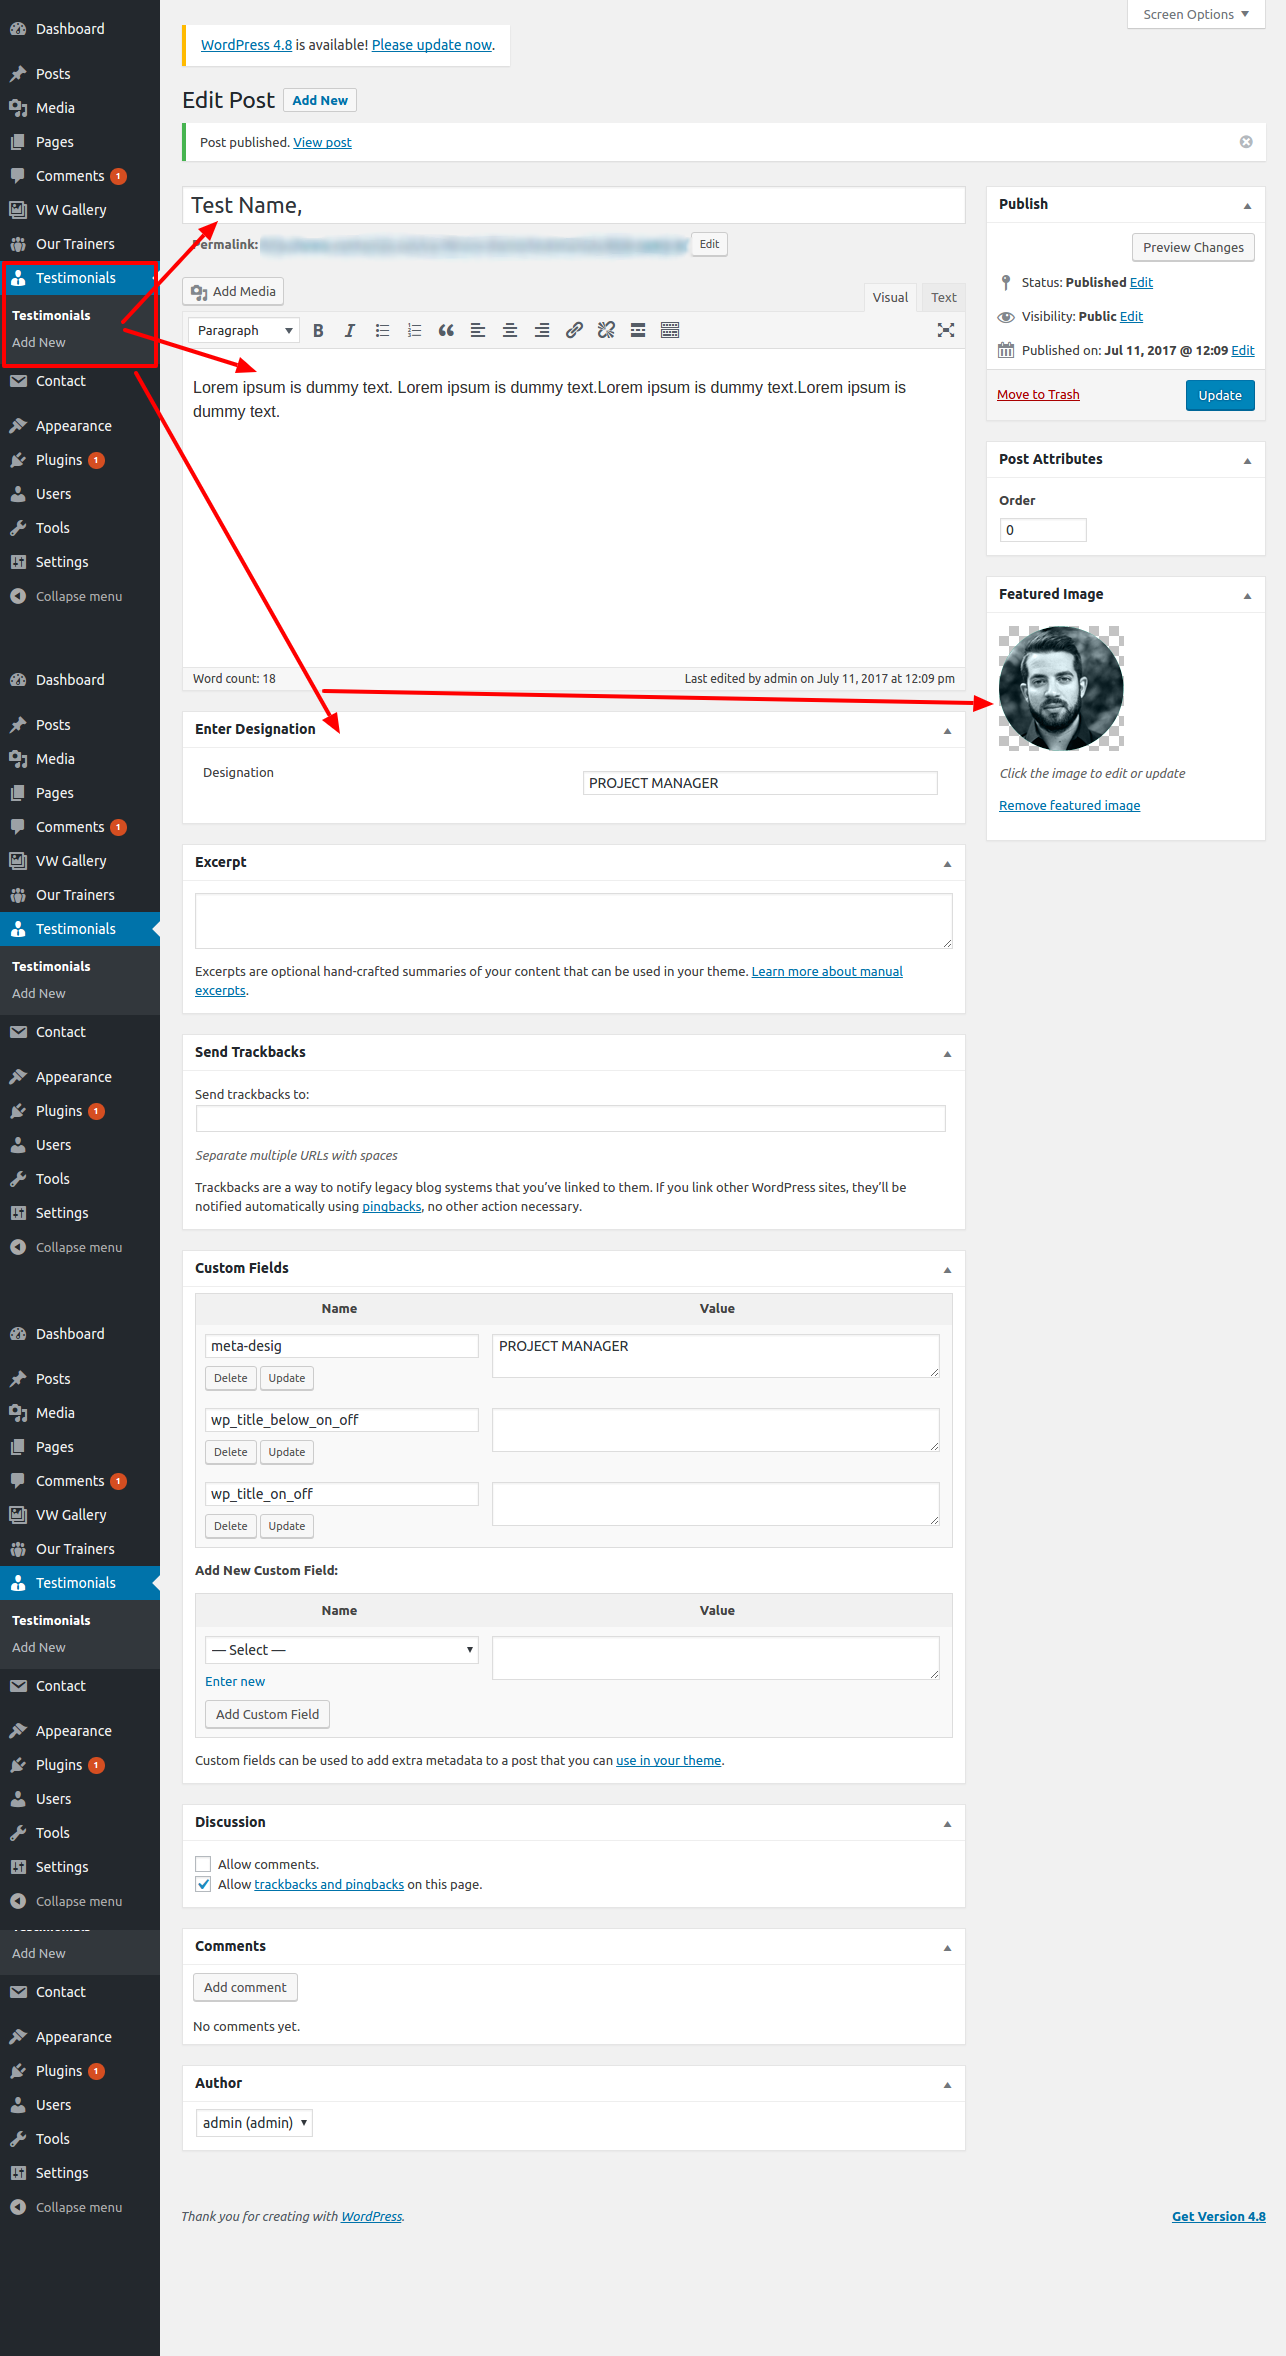Viewport: 1286px width, 2356px height.
Task: Click the Preview Changes button
Action: pyautogui.click(x=1193, y=248)
